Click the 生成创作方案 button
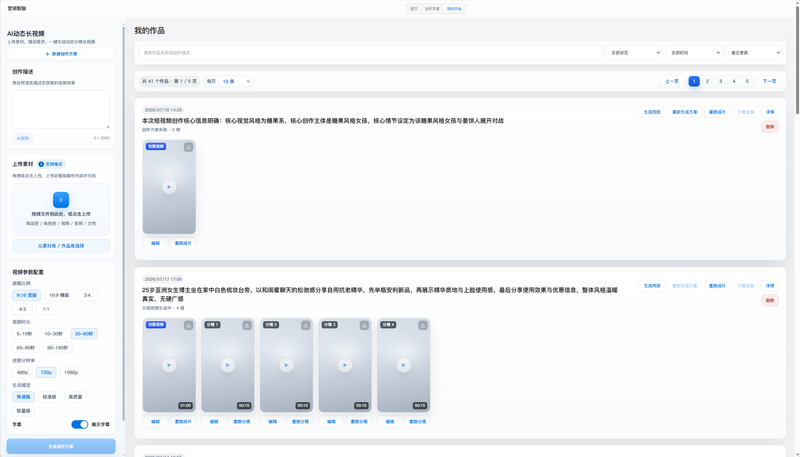Screen dimensions: 800x457 [x=61, y=446]
